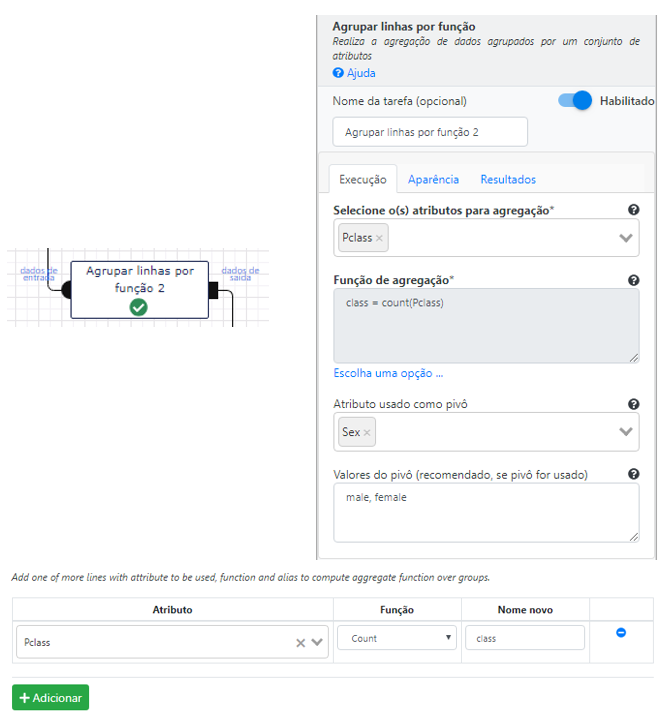Show help for aggregation attributes selection
The image size is (663, 718).
click(633, 210)
